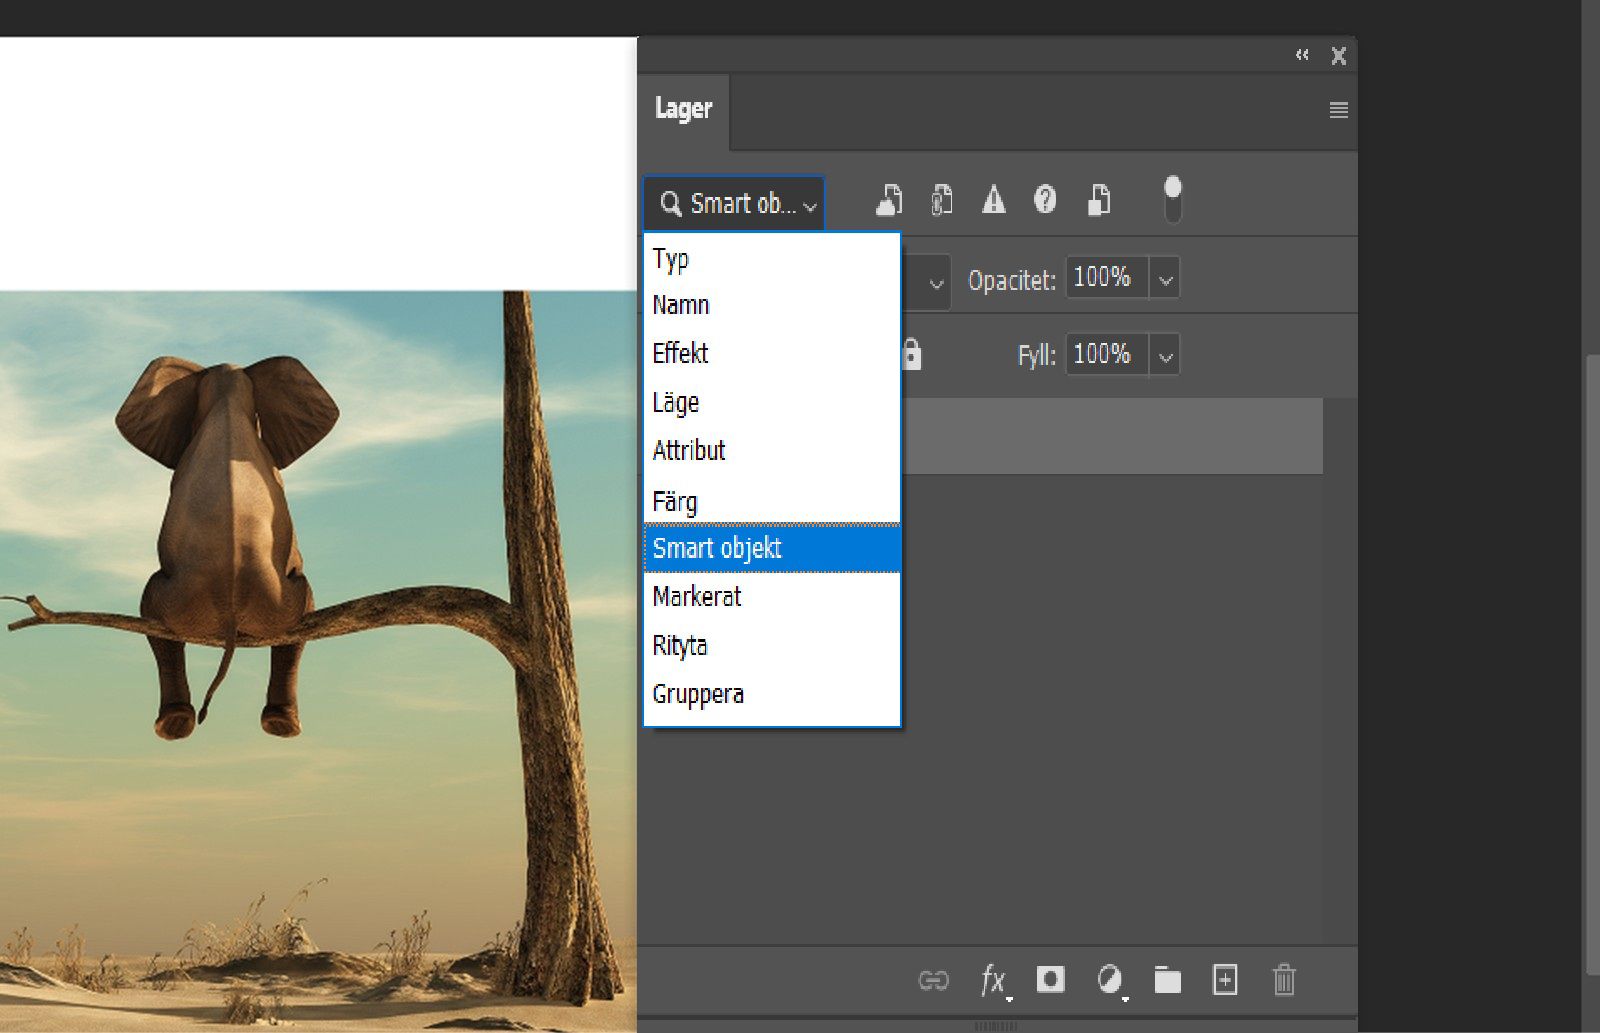Open the layer styles fx menu
This screenshot has width=1600, height=1033.
pyautogui.click(x=993, y=981)
